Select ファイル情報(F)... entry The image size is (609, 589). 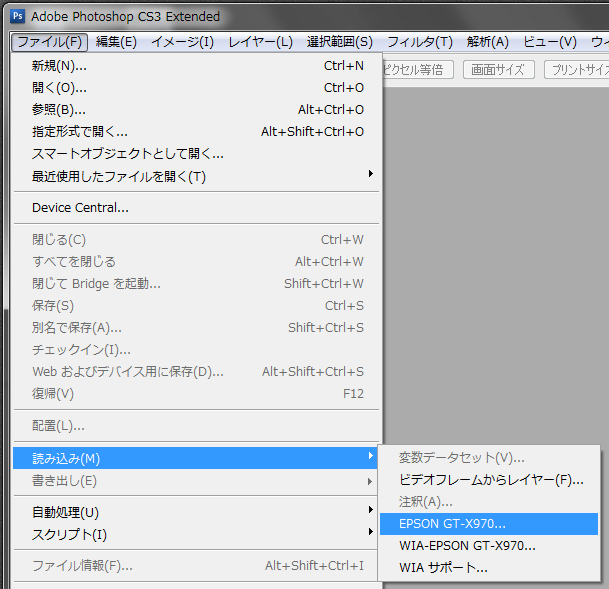point(196,566)
